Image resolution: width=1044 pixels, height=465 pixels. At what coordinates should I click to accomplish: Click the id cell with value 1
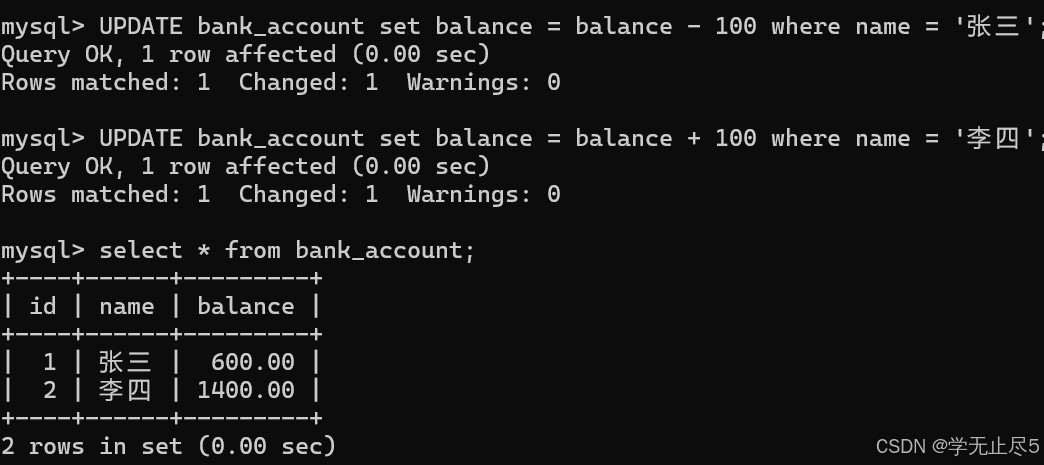[50, 362]
